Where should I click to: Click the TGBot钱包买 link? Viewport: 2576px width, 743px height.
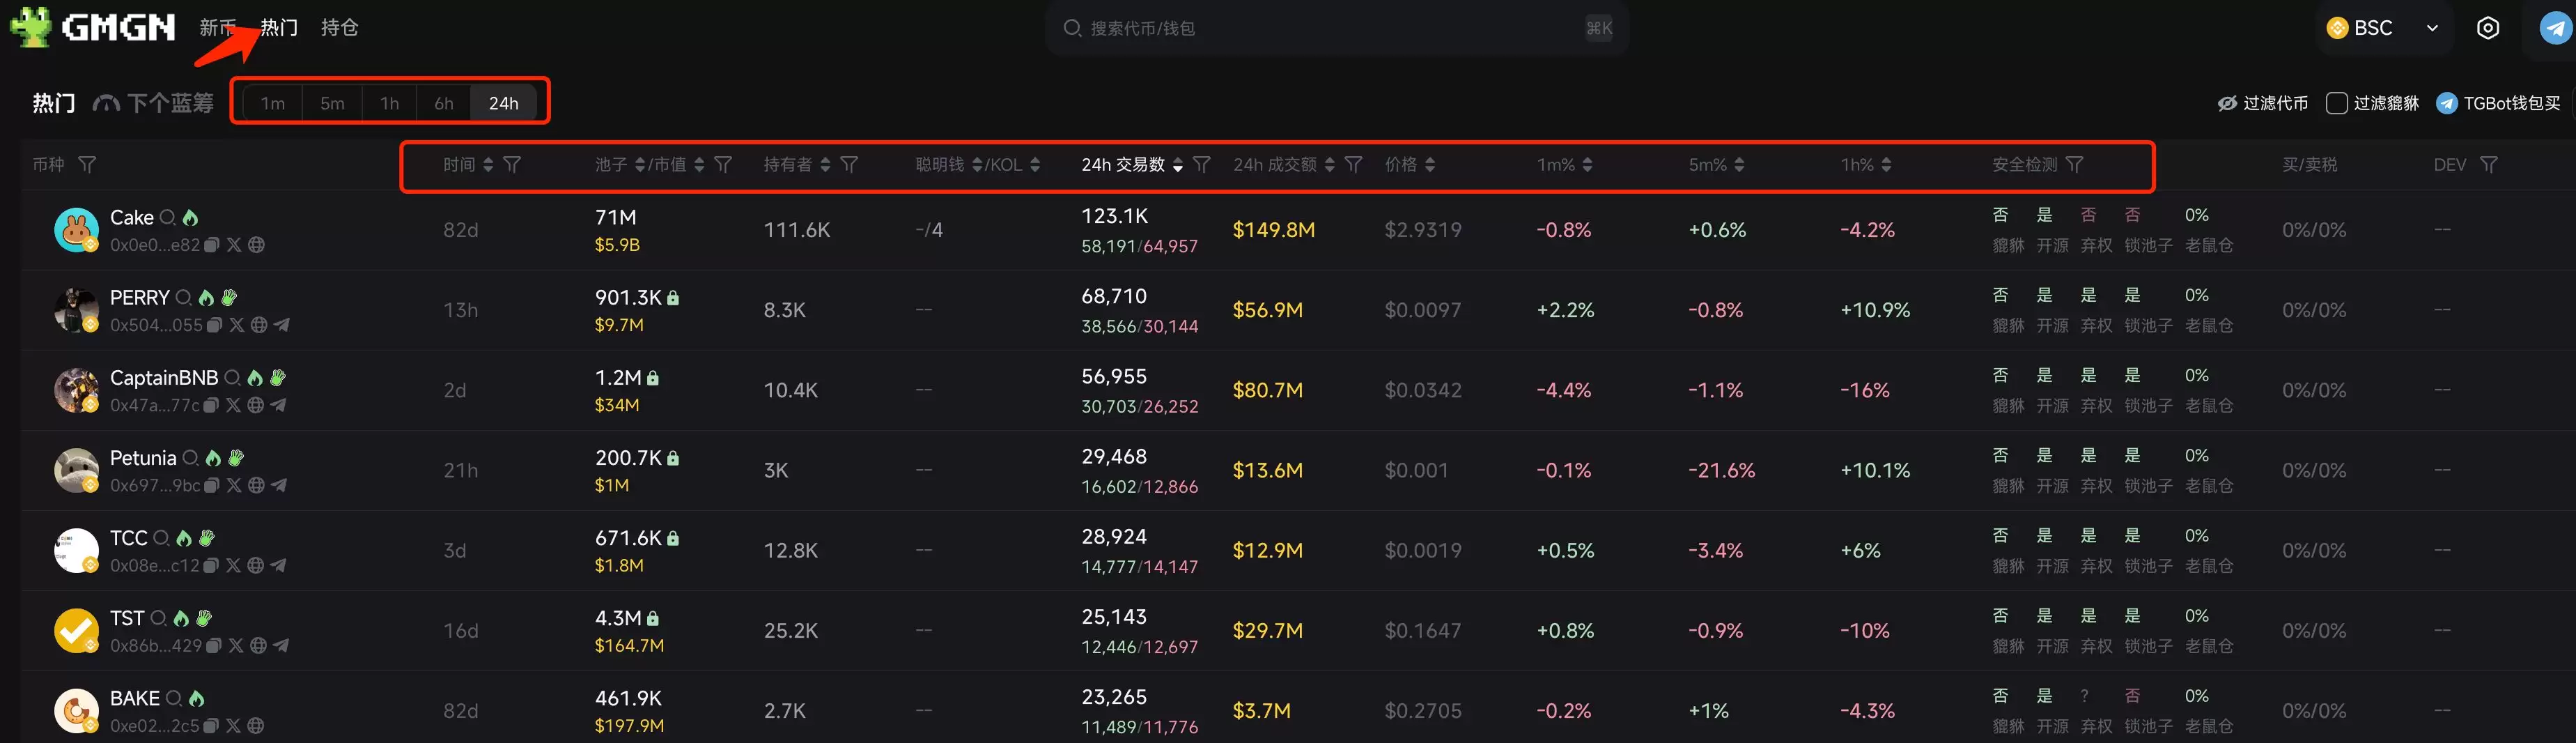coord(2499,102)
